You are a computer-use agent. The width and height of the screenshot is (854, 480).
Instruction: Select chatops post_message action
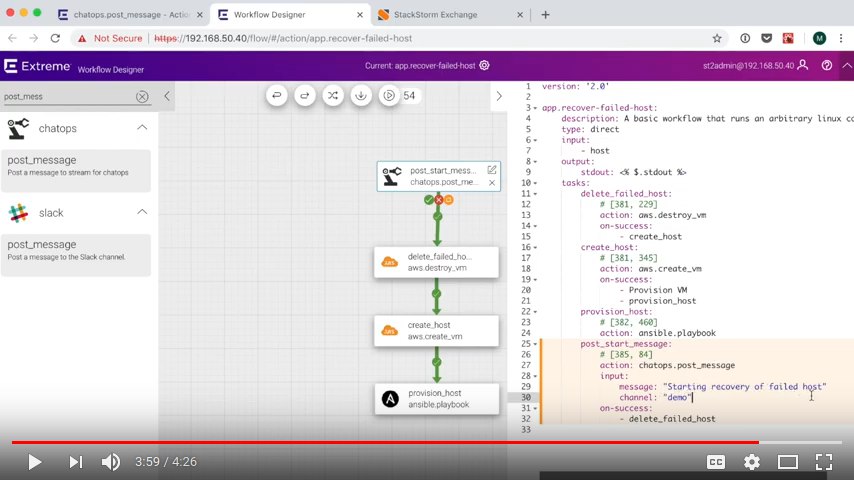[76, 171]
